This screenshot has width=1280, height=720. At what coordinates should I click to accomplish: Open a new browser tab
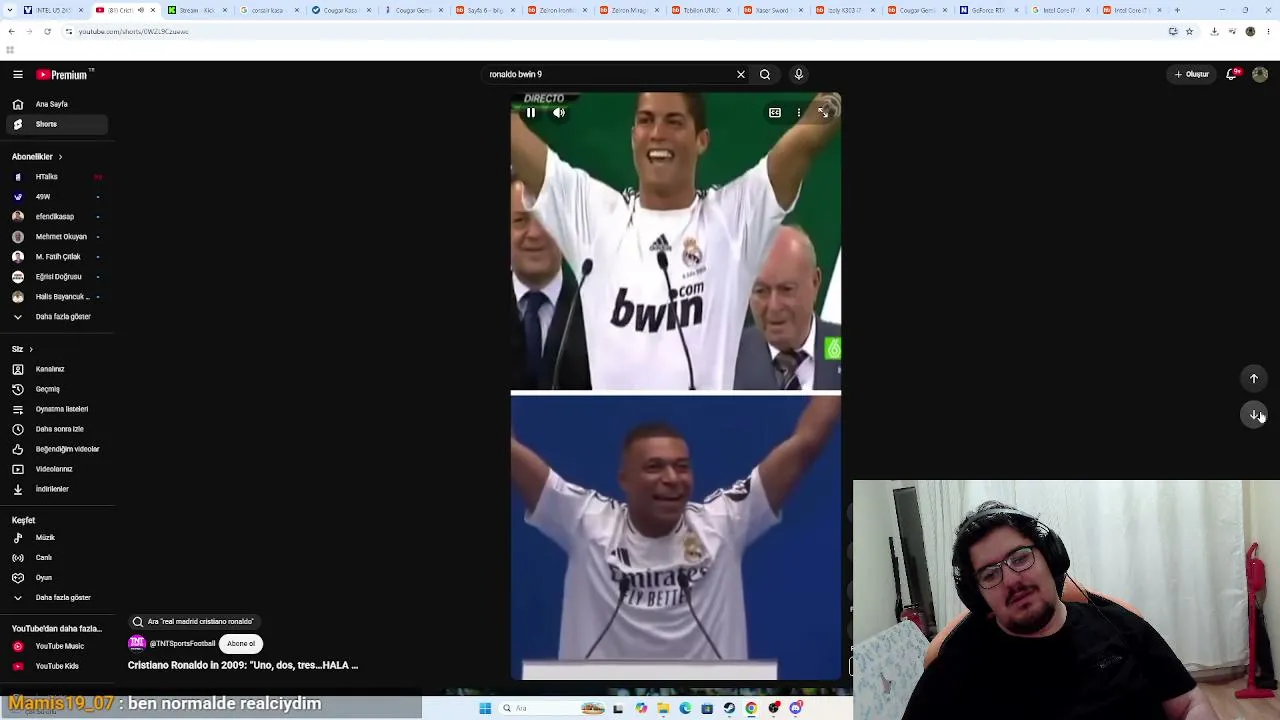coord(1177,10)
